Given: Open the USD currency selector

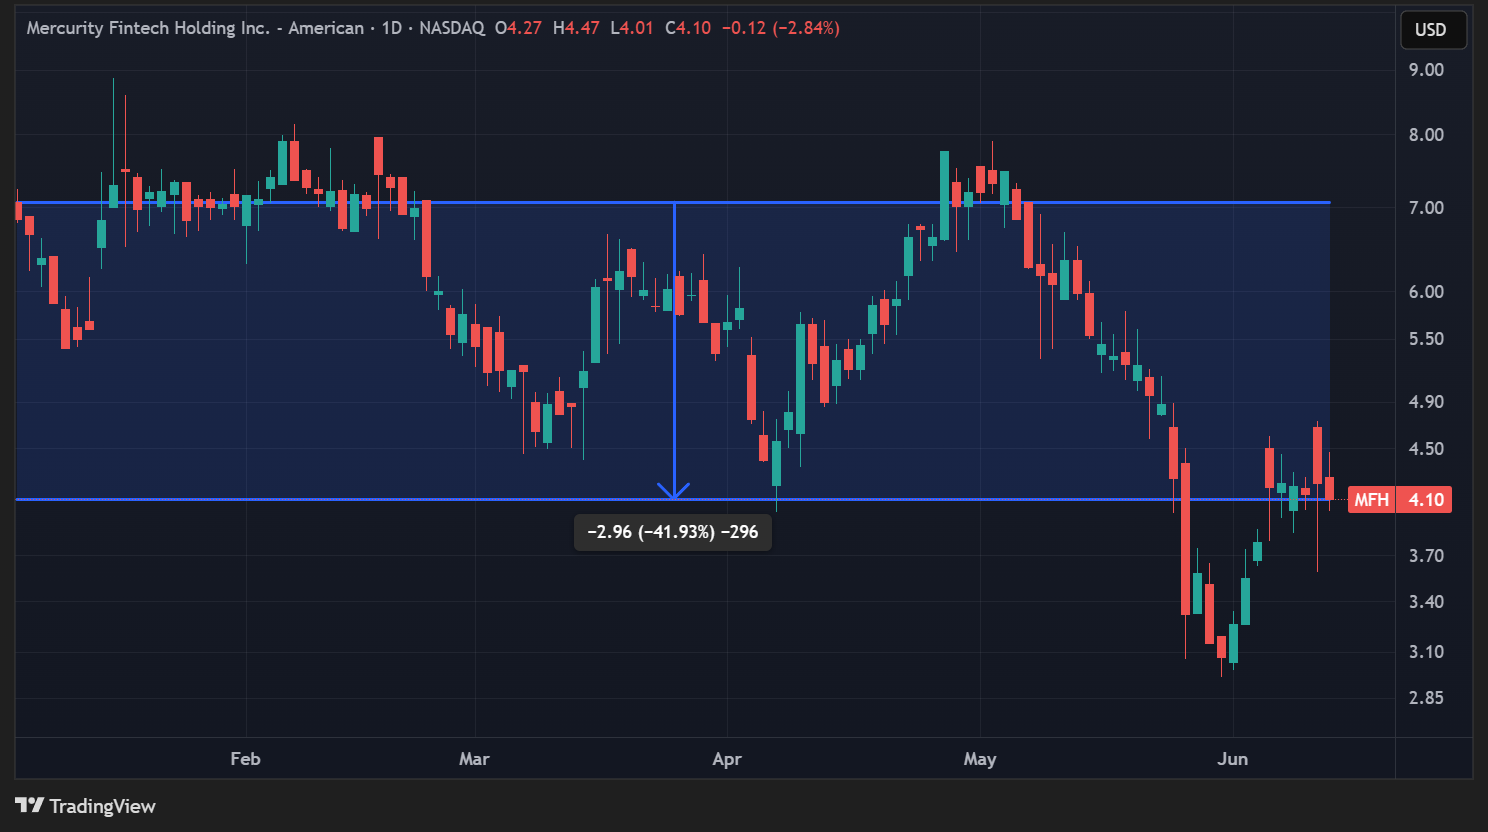Looking at the screenshot, I should 1432,29.
